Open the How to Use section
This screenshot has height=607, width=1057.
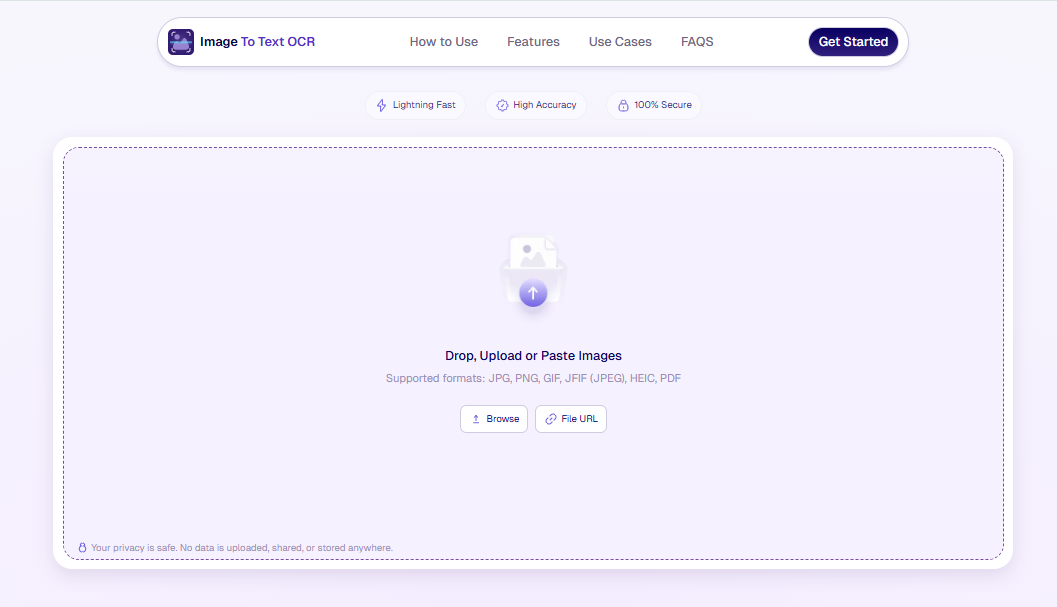point(443,42)
